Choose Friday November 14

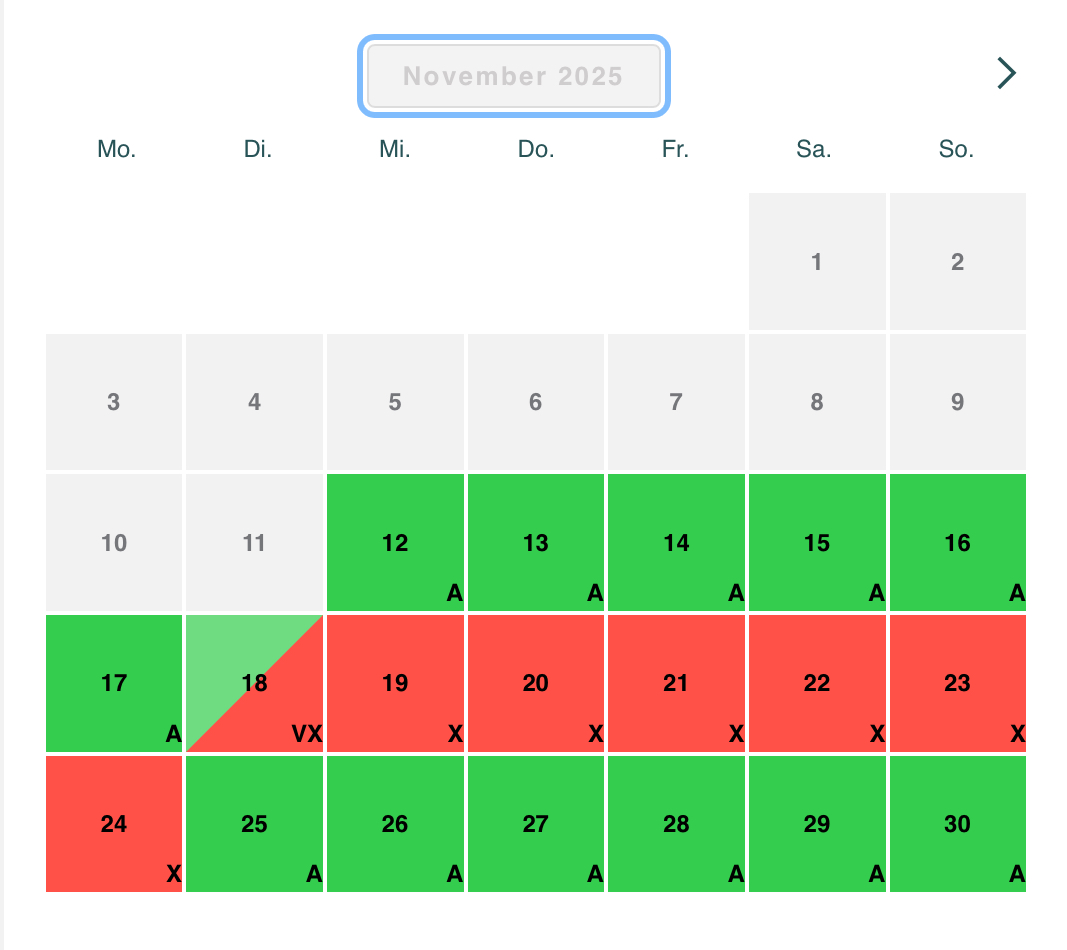(676, 543)
